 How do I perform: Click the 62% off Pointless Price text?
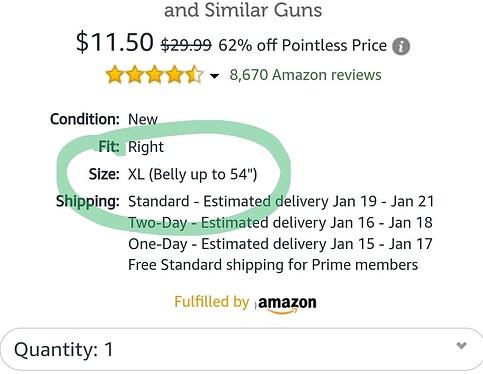click(302, 45)
